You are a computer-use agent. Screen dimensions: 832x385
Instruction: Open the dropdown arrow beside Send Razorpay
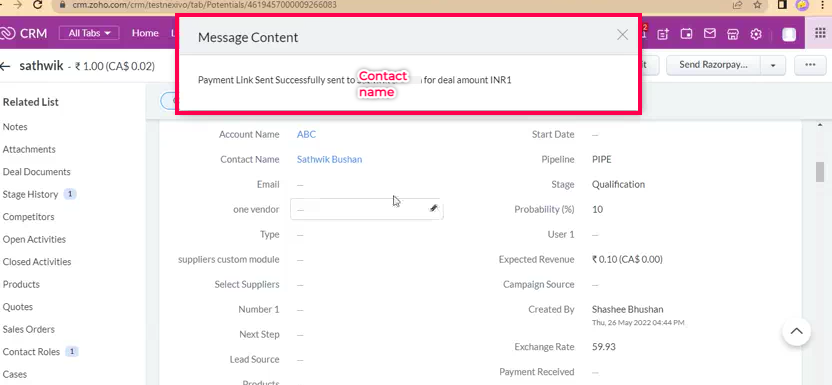[773, 65]
